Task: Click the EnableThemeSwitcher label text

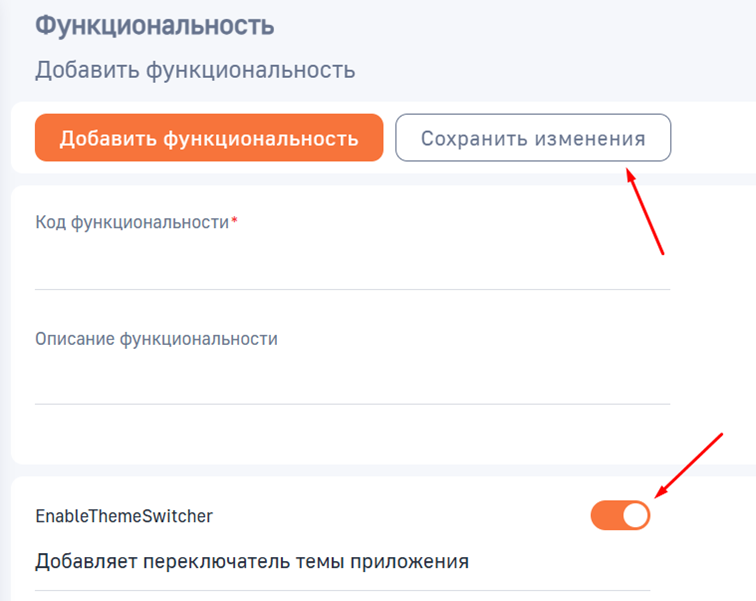Action: coord(124,516)
